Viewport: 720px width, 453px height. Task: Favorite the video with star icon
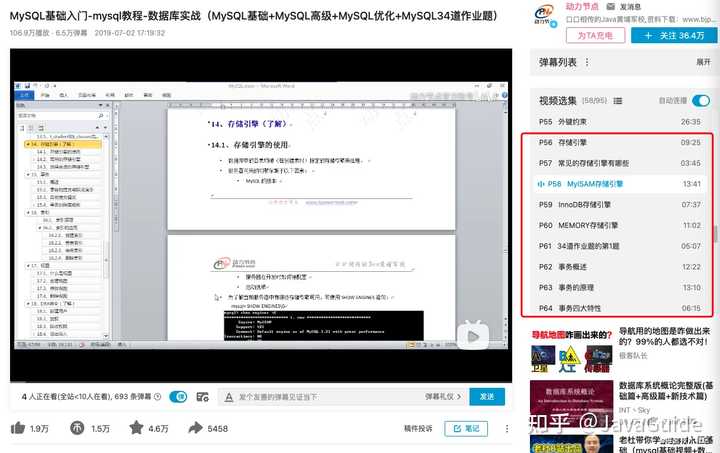[x=136, y=428]
